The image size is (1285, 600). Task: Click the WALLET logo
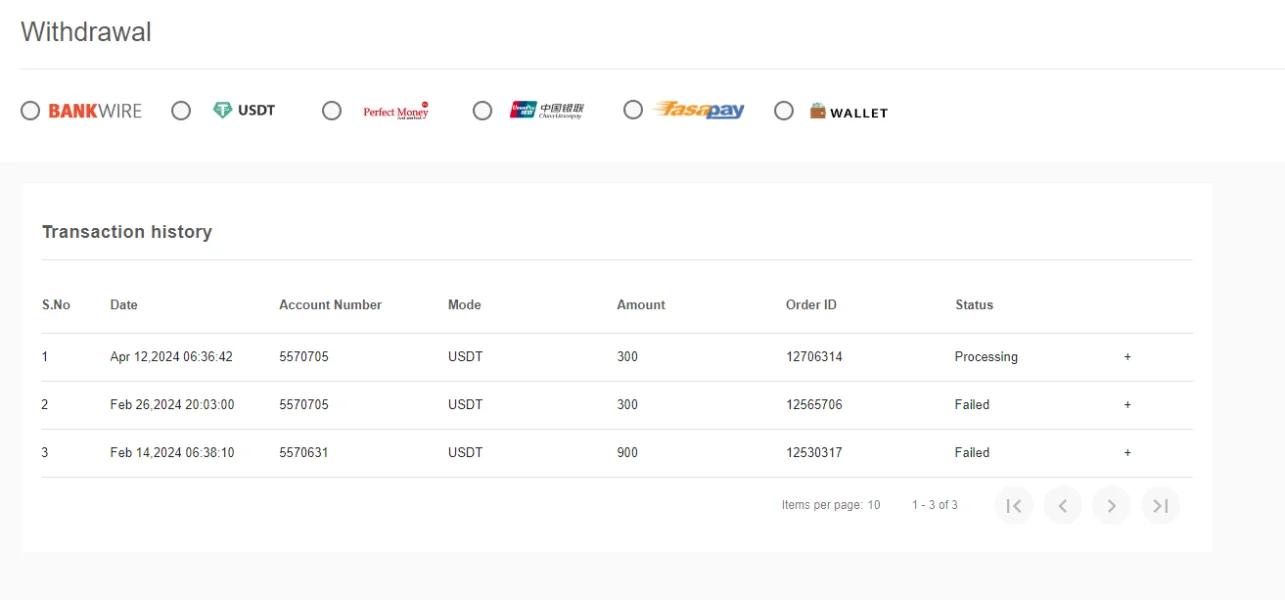(849, 112)
